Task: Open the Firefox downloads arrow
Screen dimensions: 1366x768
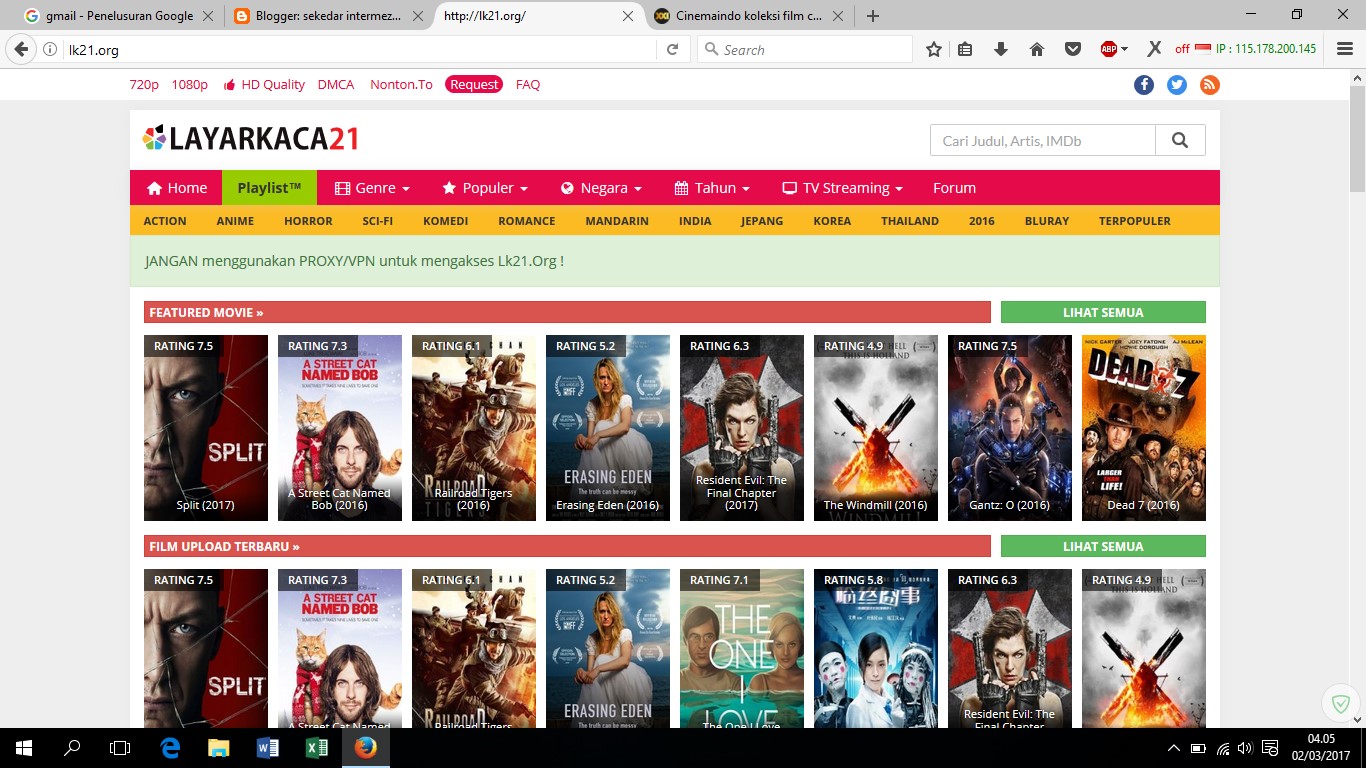Action: coord(1001,49)
